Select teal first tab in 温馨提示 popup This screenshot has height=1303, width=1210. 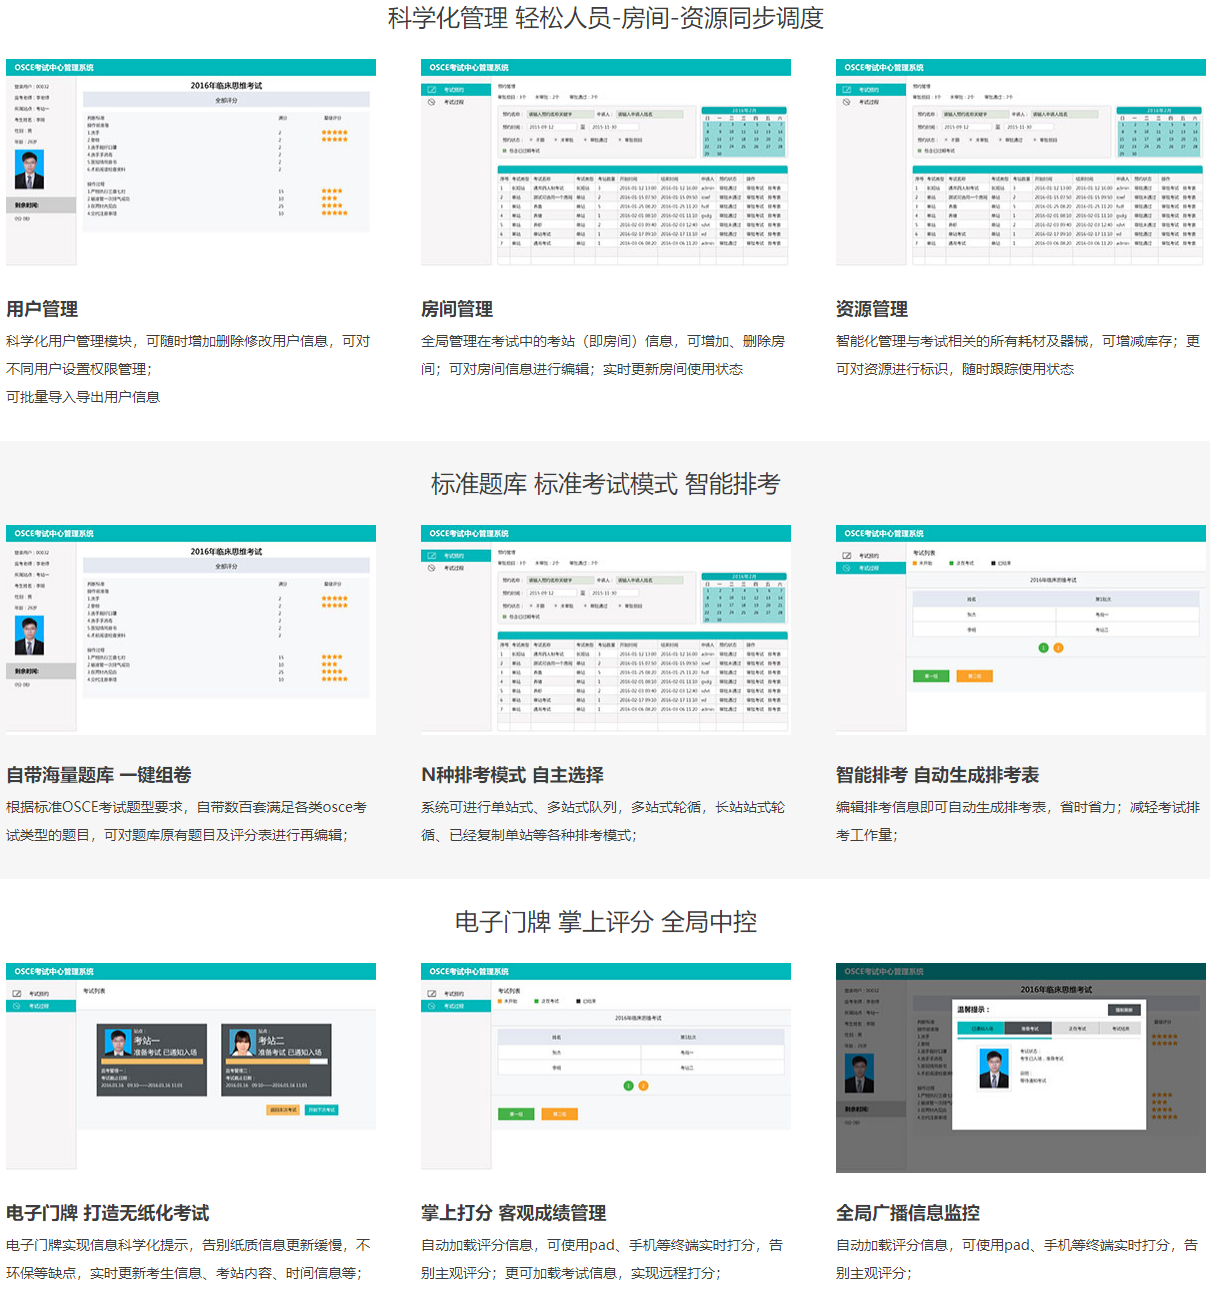[981, 1028]
